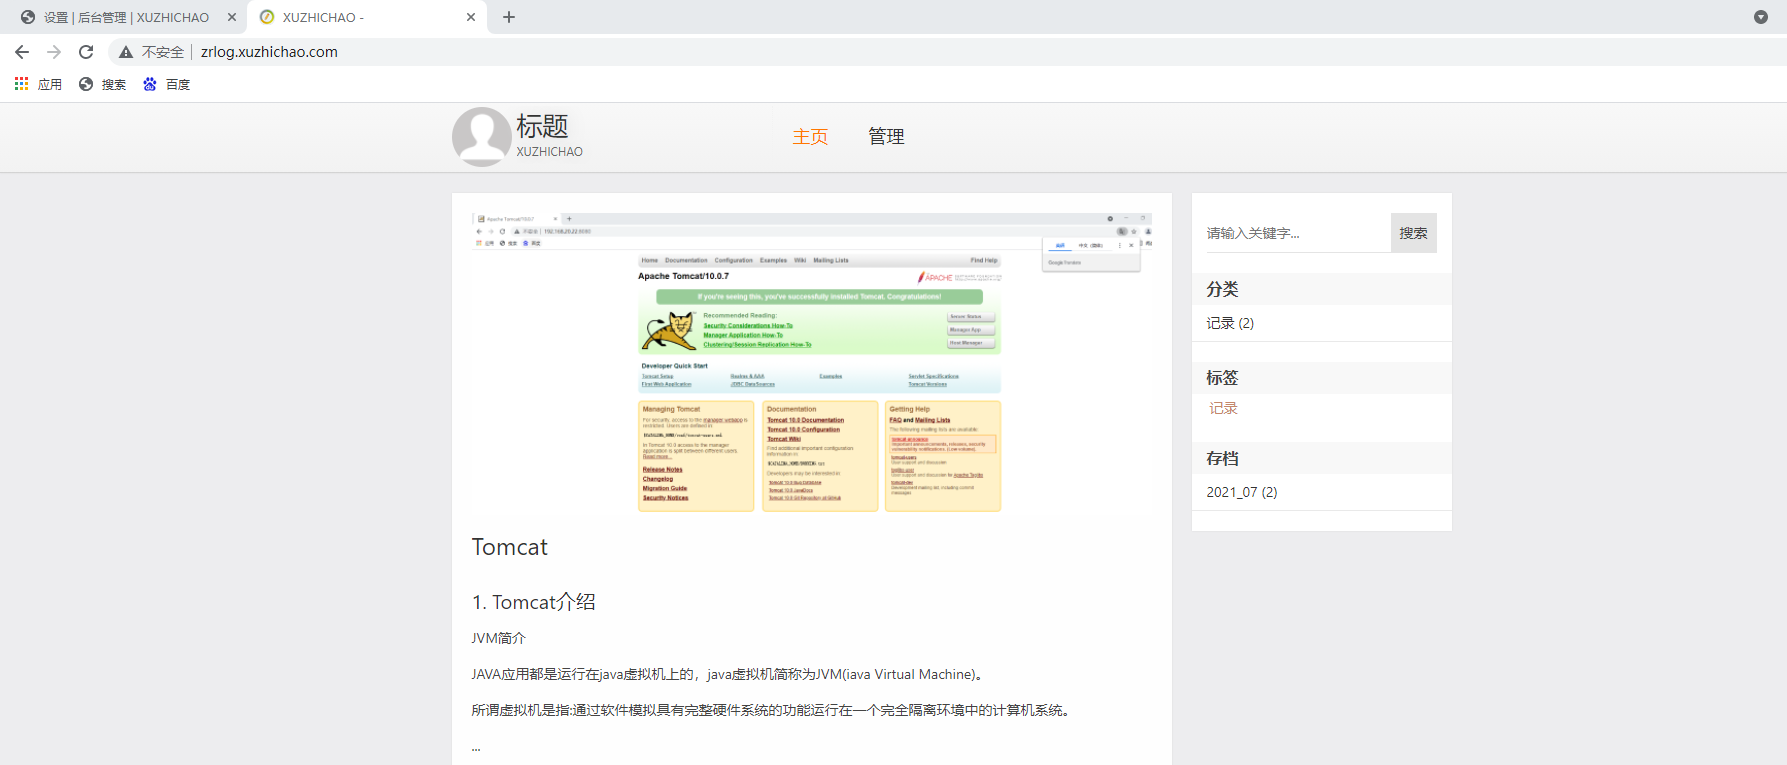Open the 2021_07 (2) archive link
Viewport: 1787px width, 765px height.
[1242, 492]
